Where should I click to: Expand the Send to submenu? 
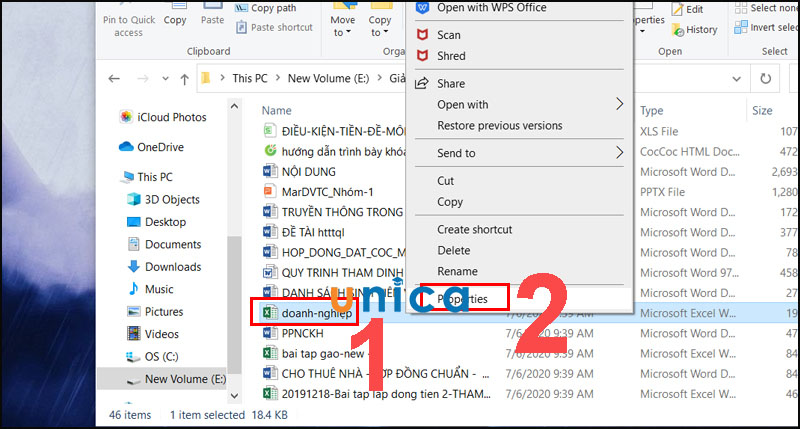coord(456,153)
